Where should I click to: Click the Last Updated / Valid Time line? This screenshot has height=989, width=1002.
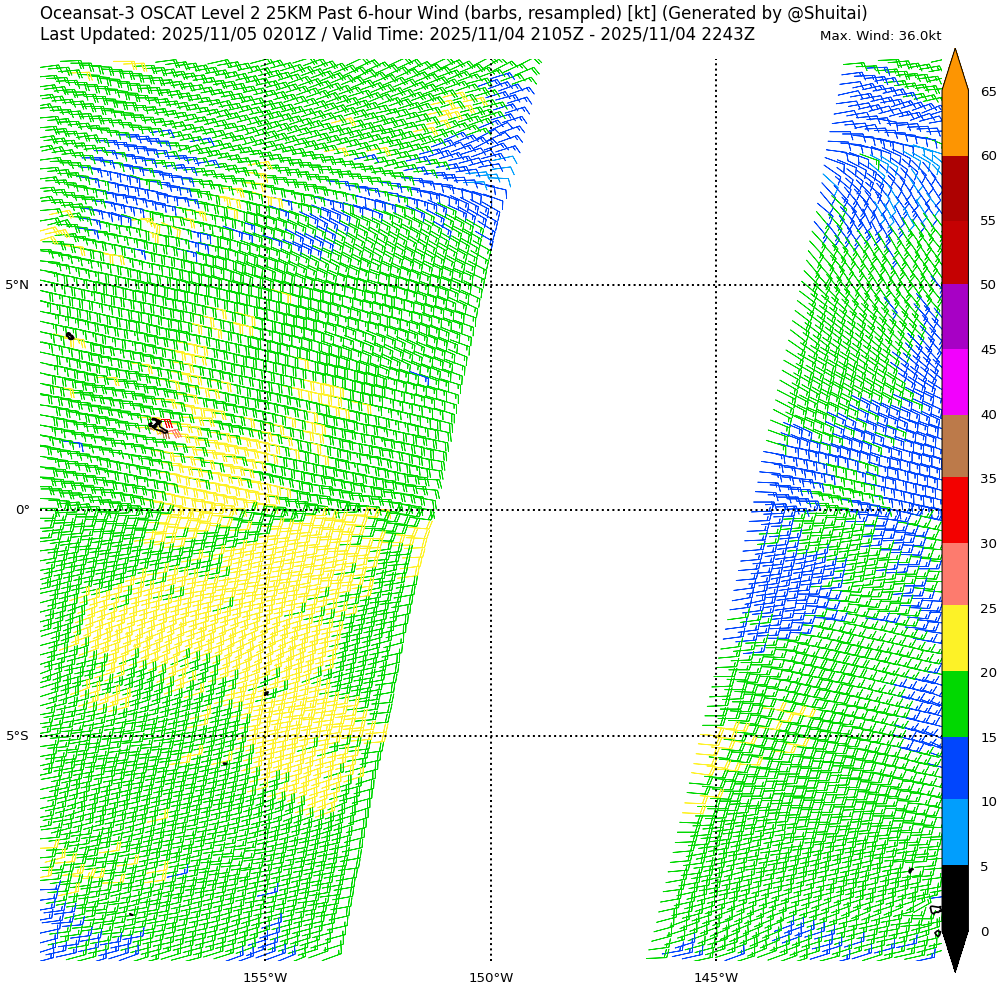(x=397, y=35)
